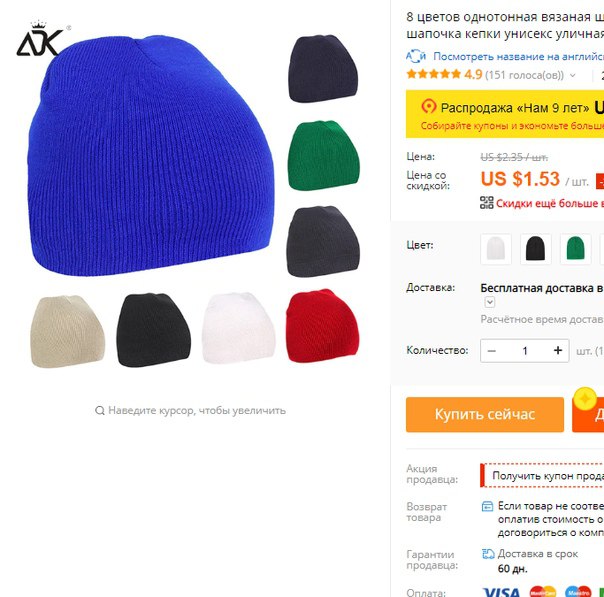This screenshot has width=604, height=597.
Task: Click the location pin sale icon
Action: (x=428, y=107)
